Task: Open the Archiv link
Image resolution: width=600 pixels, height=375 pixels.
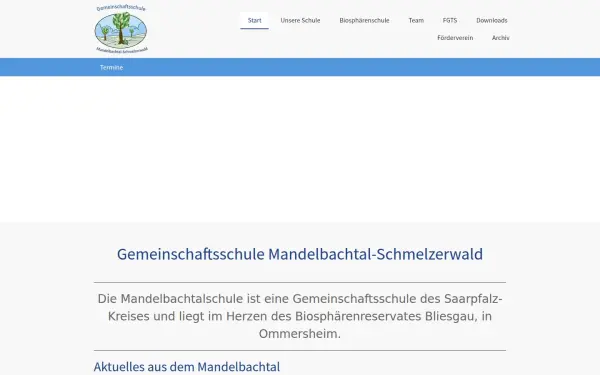Action: 501,38
